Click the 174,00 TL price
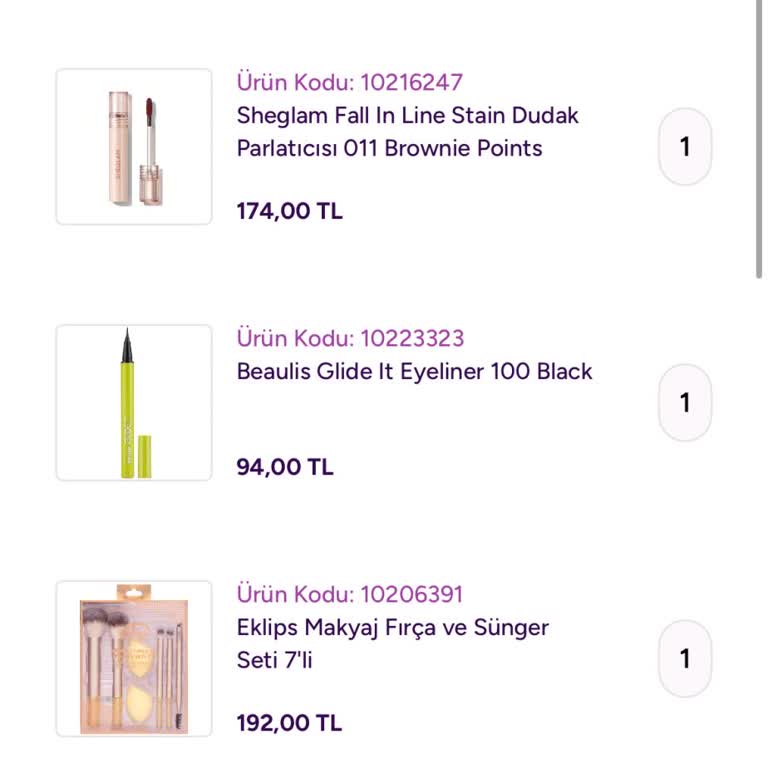This screenshot has height=768, width=768. tap(289, 212)
